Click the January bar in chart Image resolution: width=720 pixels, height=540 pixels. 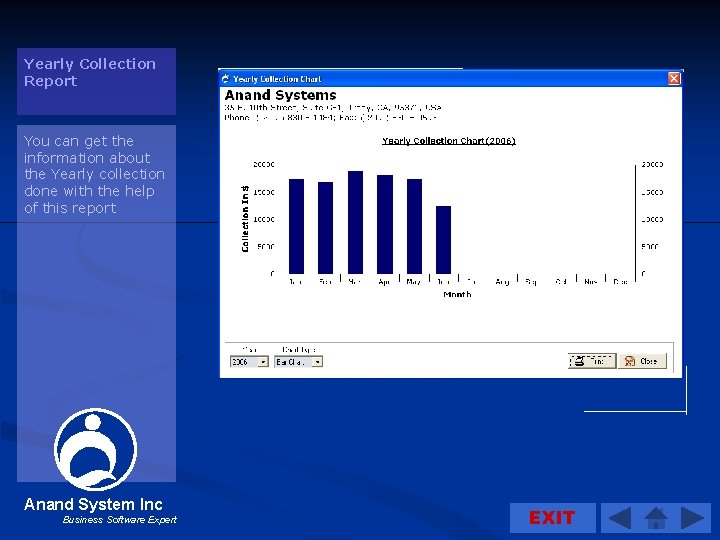[x=296, y=226]
